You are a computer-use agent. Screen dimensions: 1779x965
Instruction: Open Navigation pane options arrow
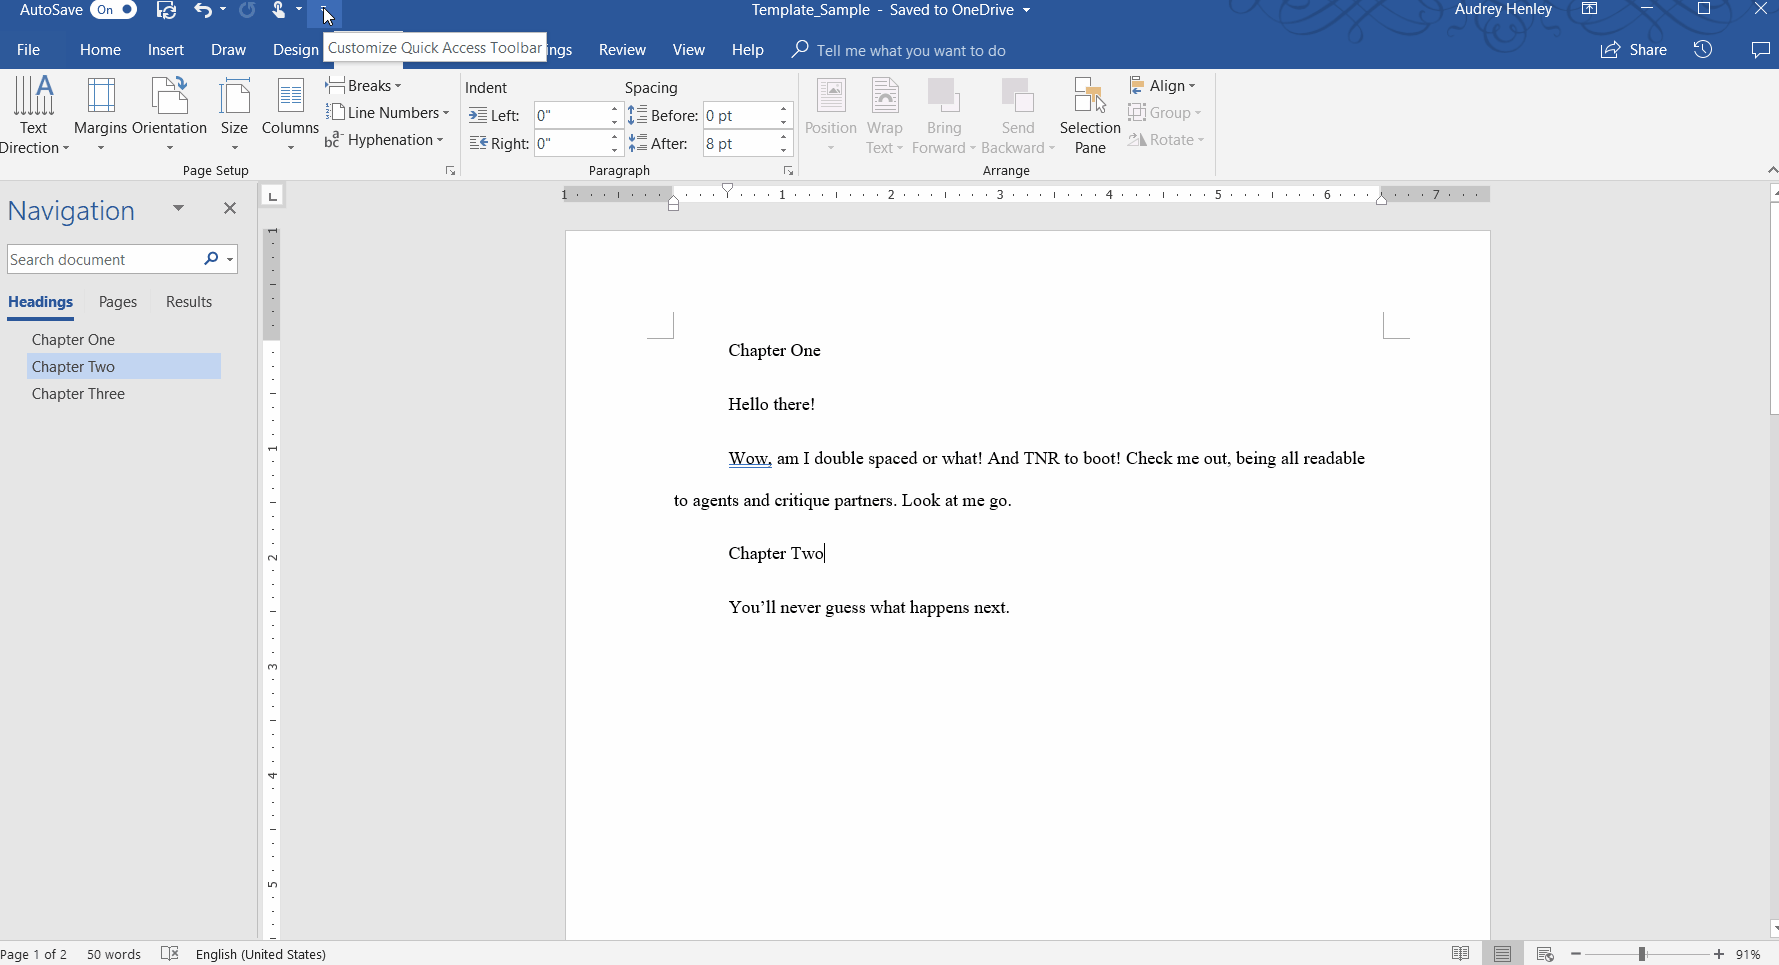(178, 208)
